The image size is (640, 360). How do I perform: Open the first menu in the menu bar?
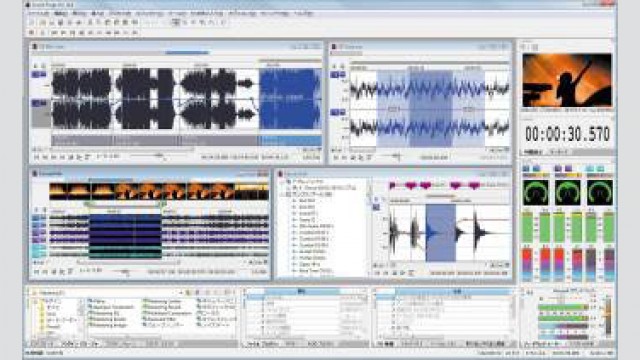click(x=38, y=13)
